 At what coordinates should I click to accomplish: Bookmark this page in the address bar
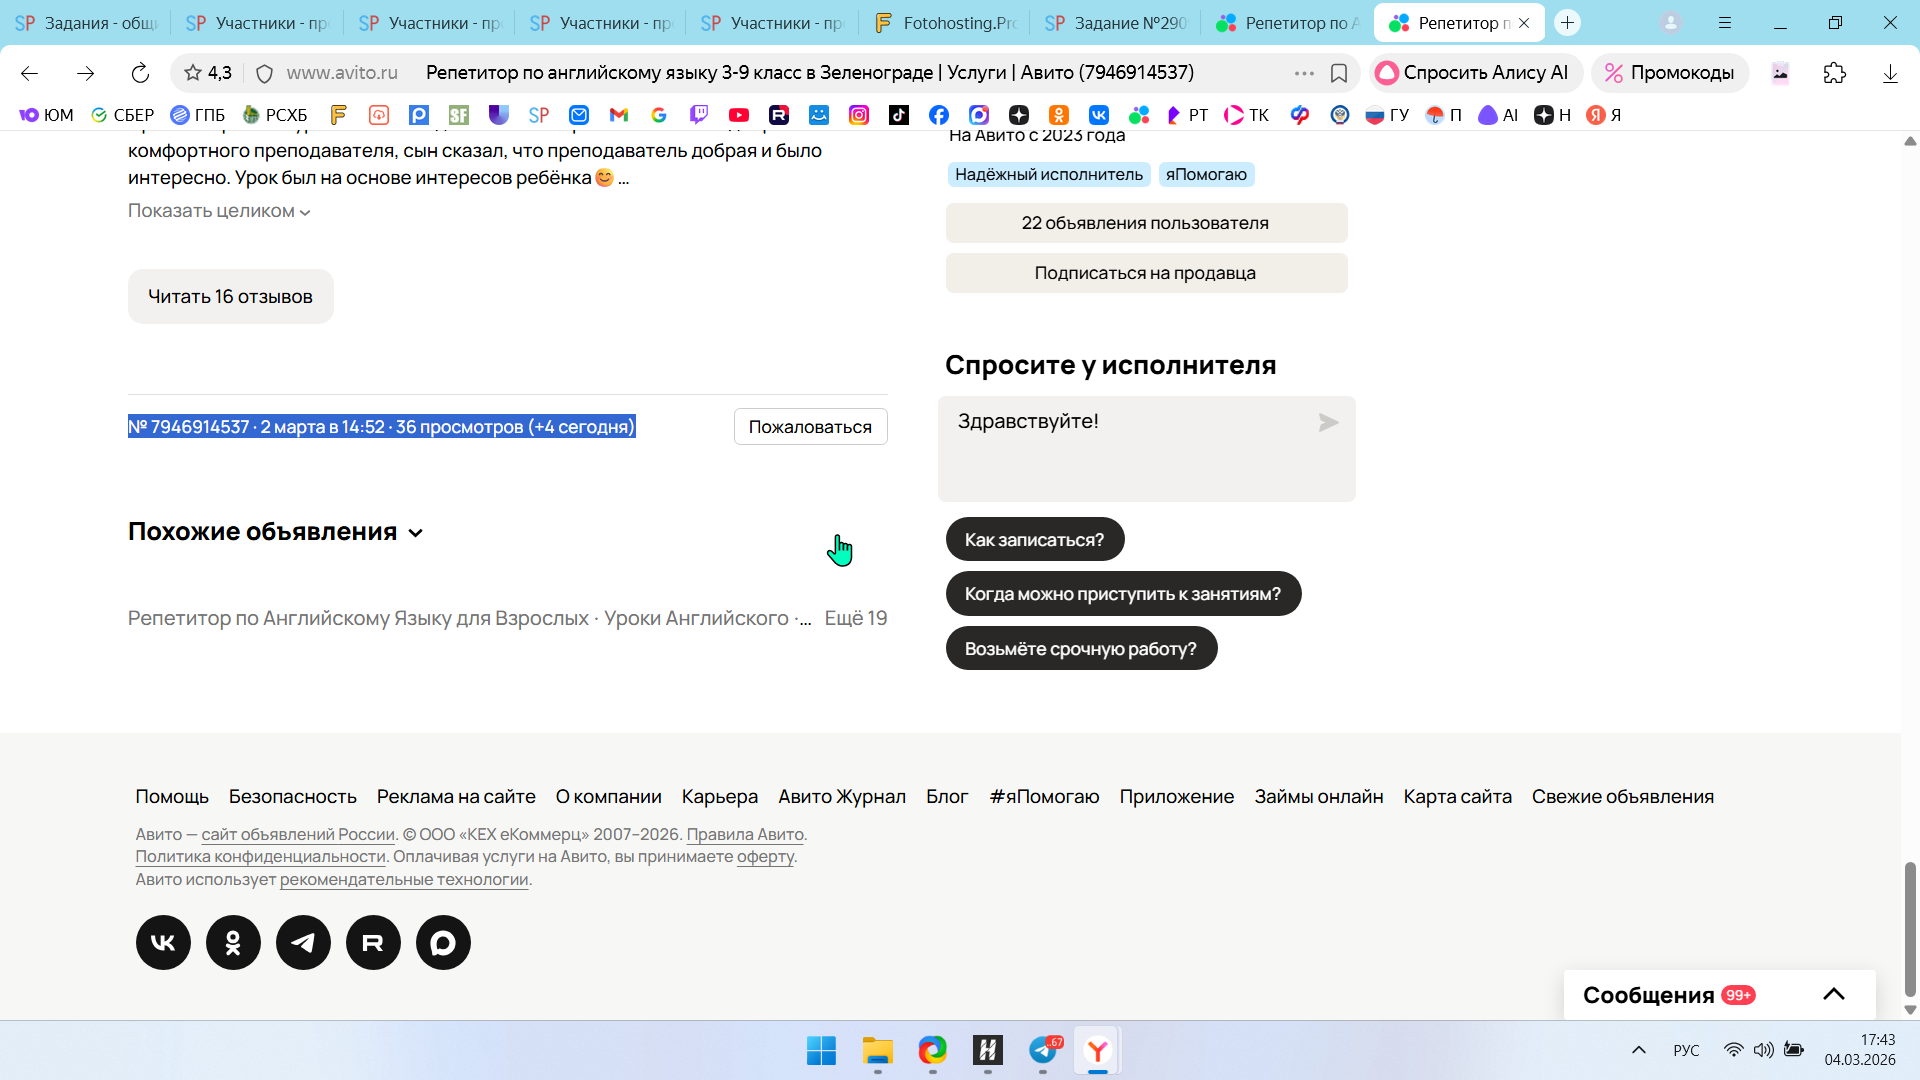pyautogui.click(x=1339, y=73)
